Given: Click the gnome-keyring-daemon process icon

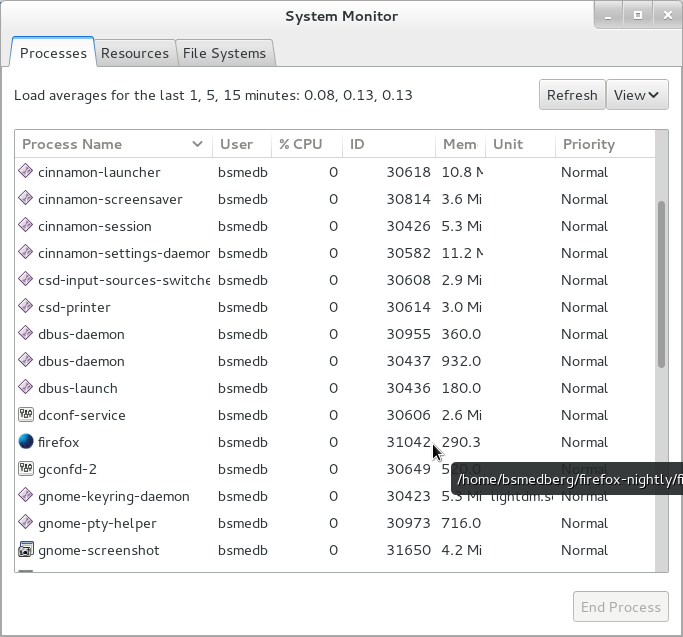Looking at the screenshot, I should 26,495.
